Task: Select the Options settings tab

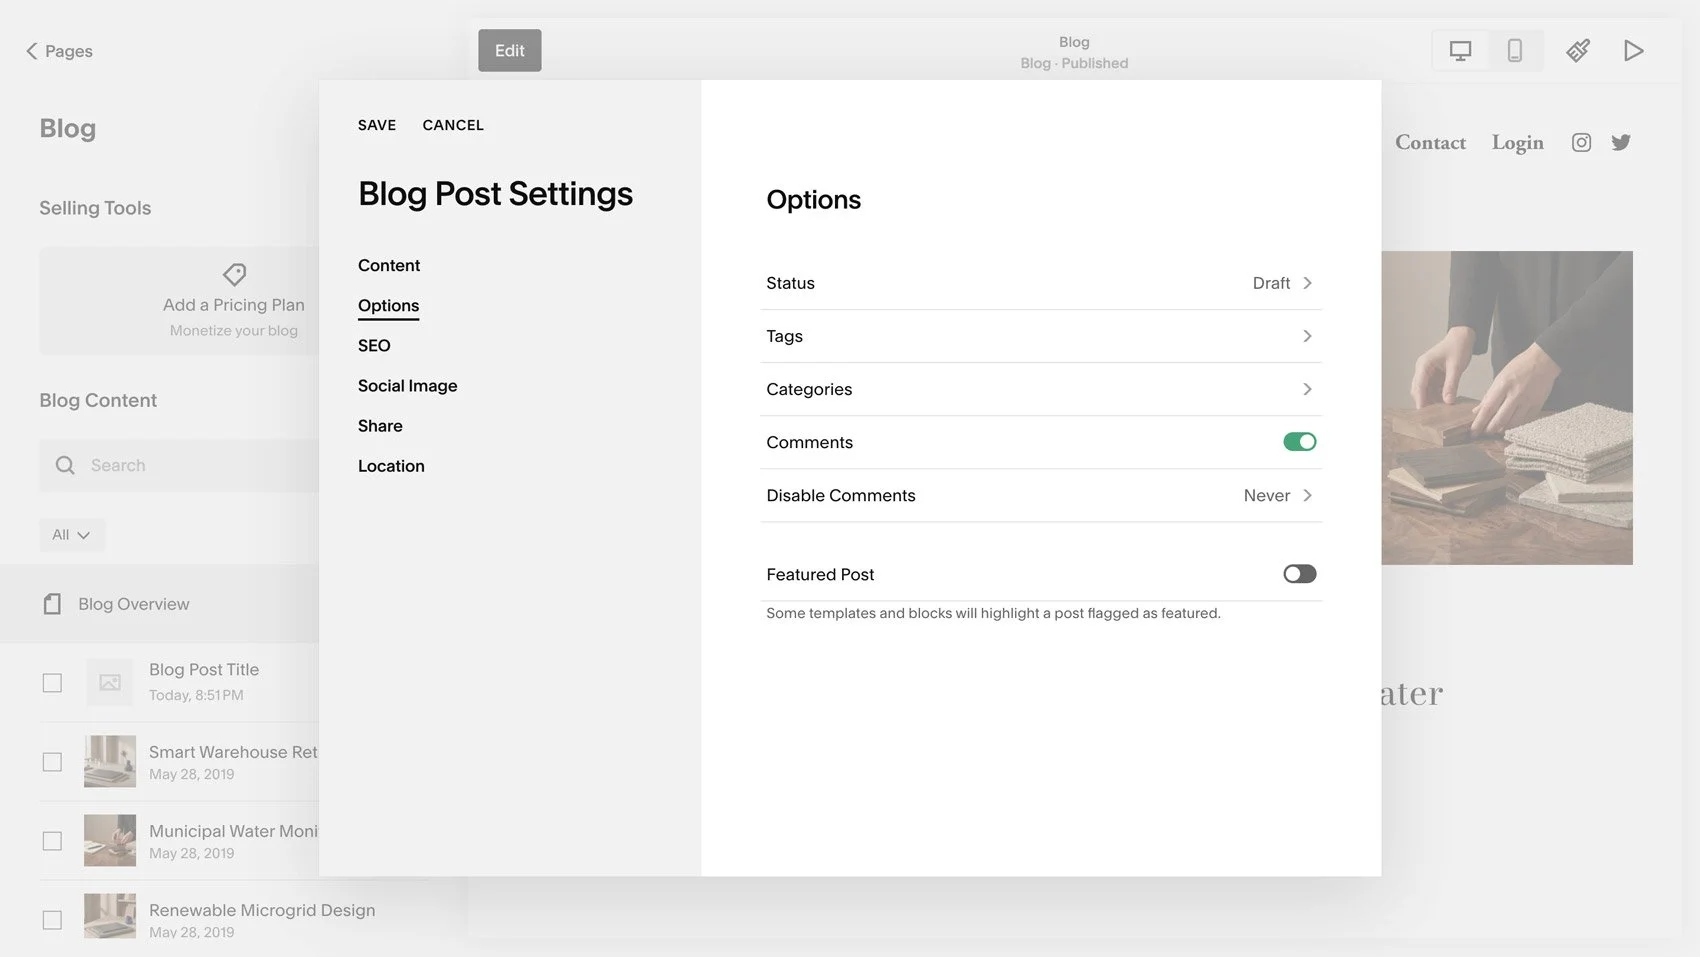Action: click(388, 305)
